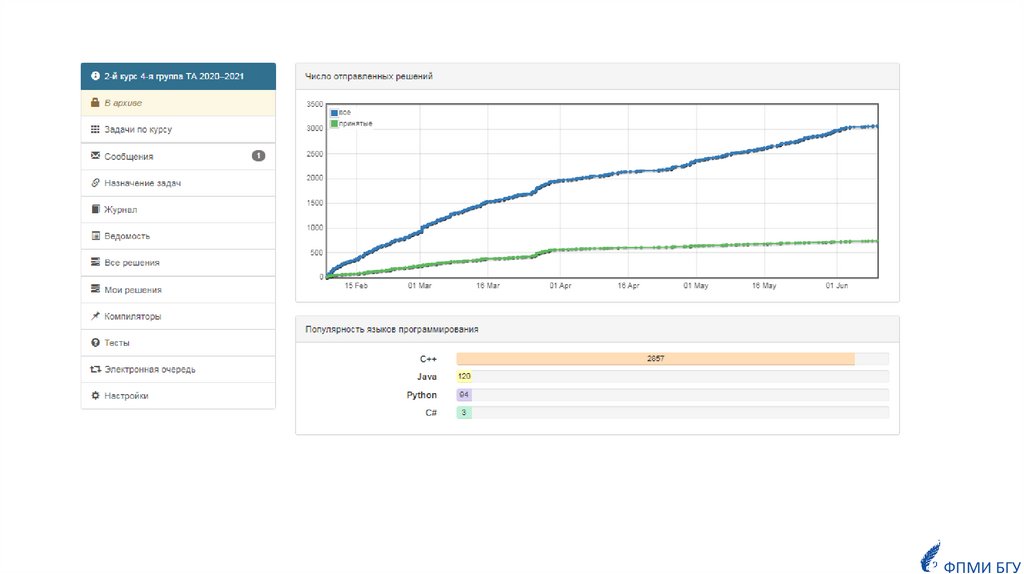Click the arrows icon for Электронная очередь
Screen dimensions: 1024x574
coord(95,369)
